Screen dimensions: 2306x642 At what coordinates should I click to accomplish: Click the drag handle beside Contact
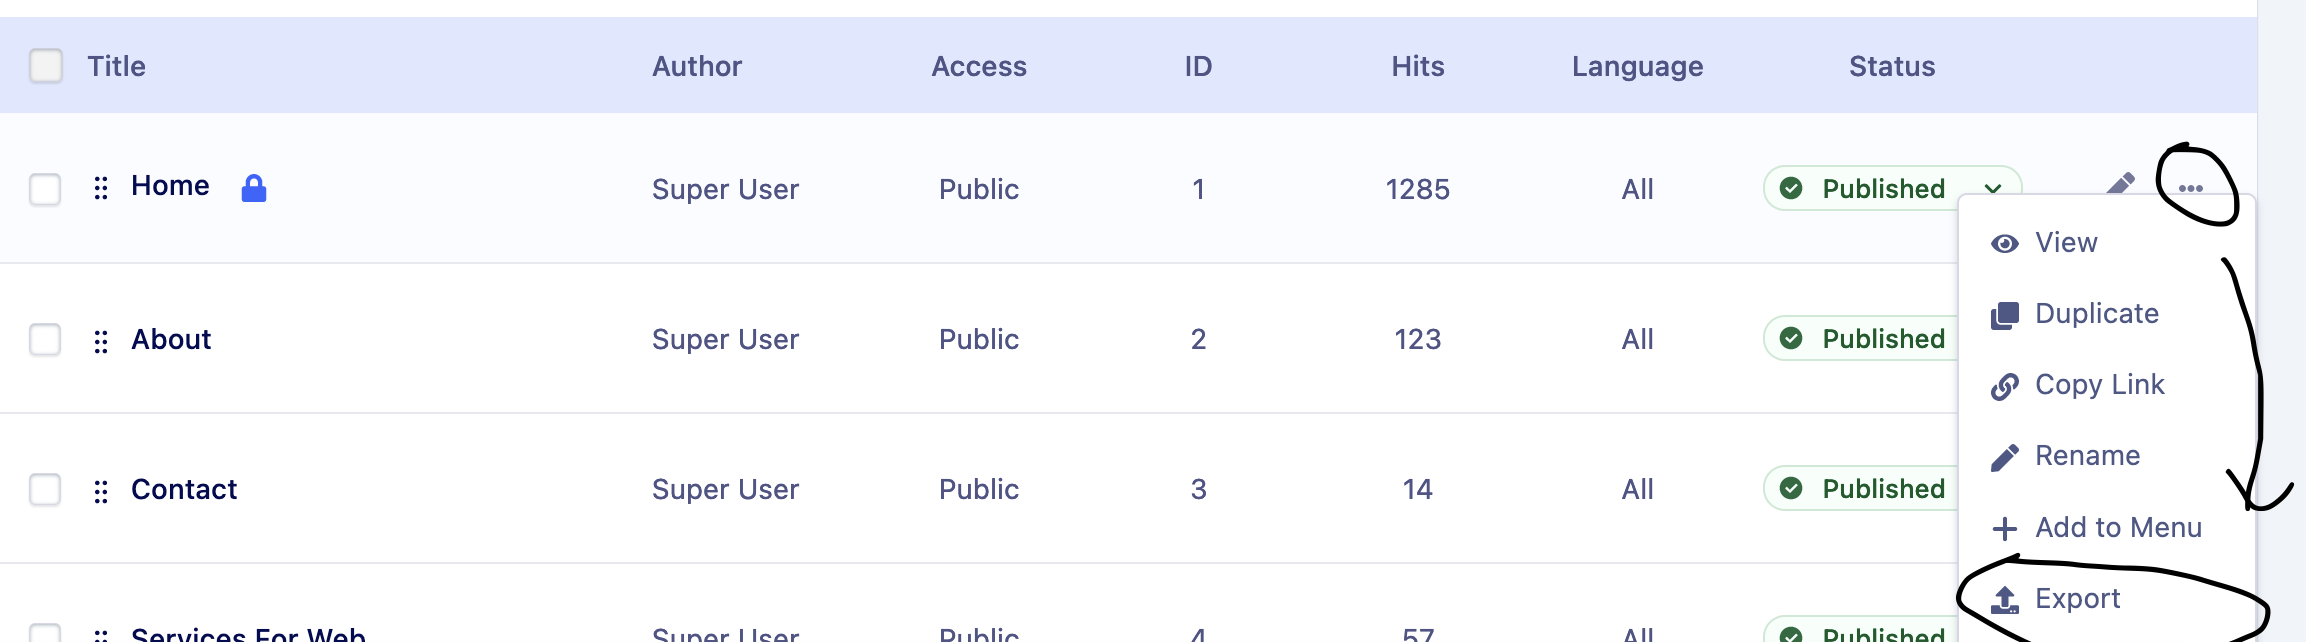point(101,491)
